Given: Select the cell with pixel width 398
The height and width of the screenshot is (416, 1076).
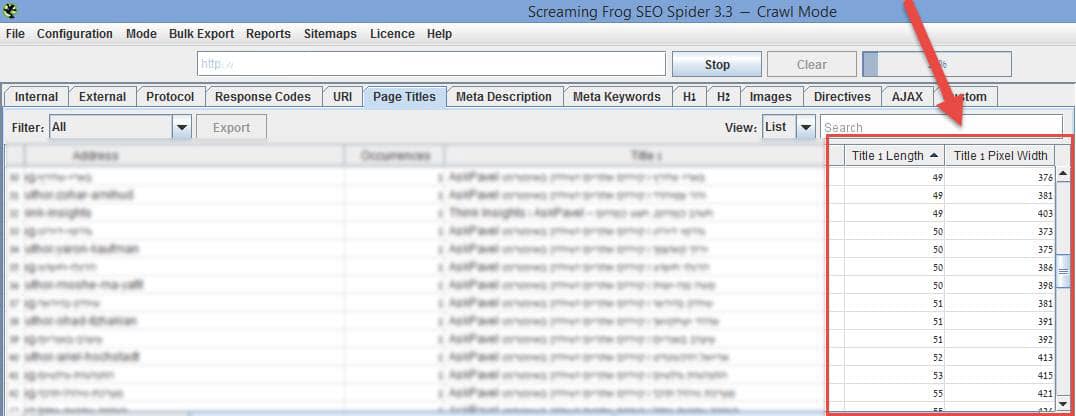Looking at the screenshot, I should tap(999, 285).
